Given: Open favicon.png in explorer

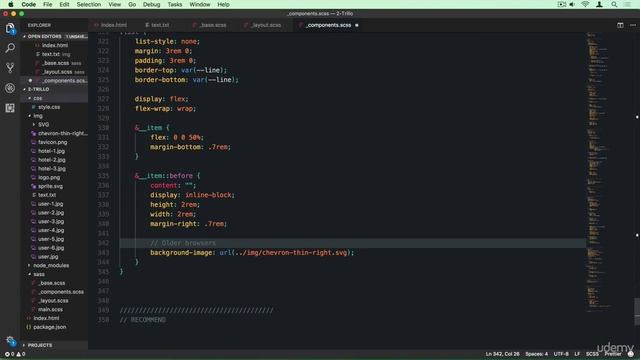Looking at the screenshot, I should pos(53,142).
